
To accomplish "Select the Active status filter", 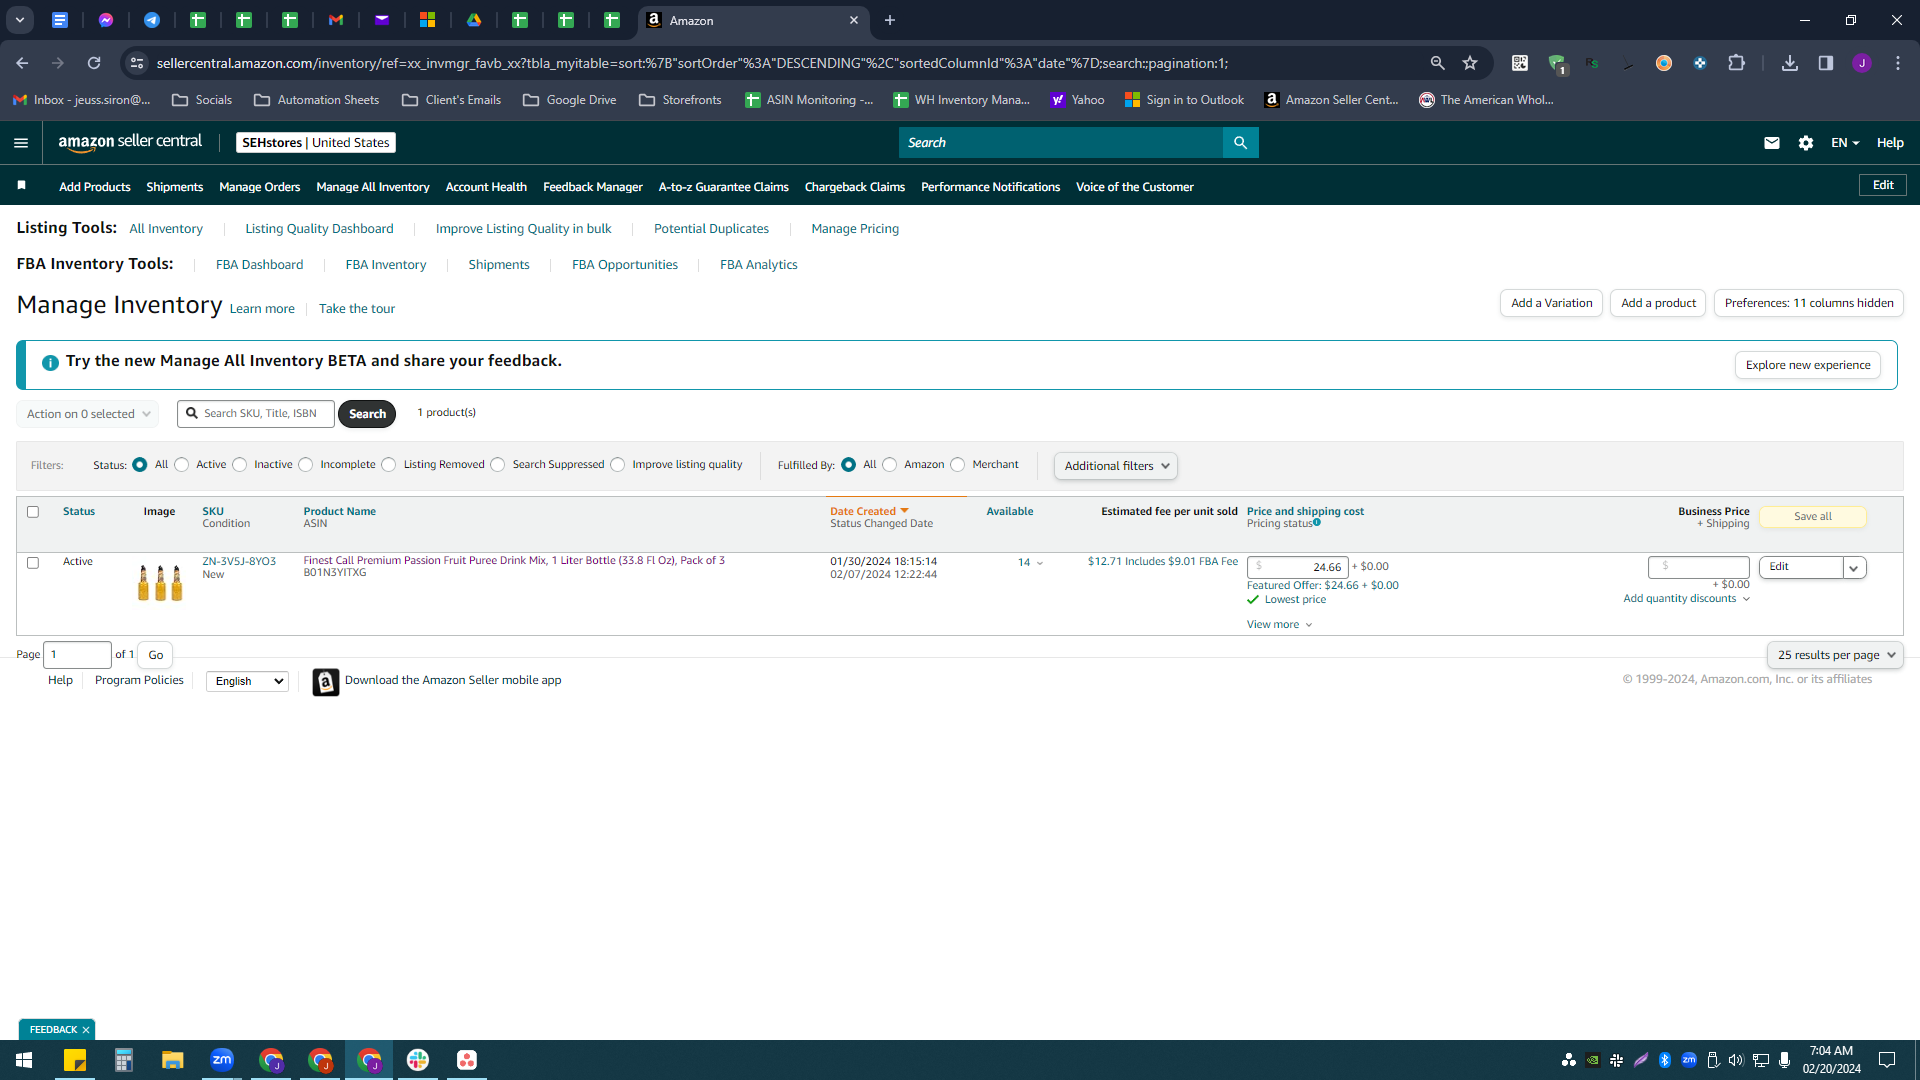I will tap(181, 465).
